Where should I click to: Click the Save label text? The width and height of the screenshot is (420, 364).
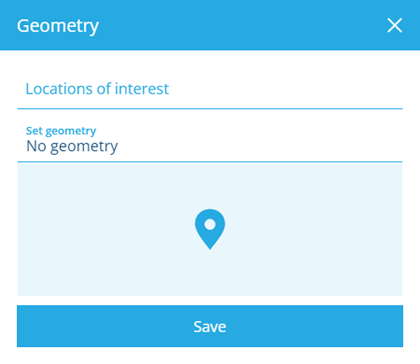coord(210,327)
